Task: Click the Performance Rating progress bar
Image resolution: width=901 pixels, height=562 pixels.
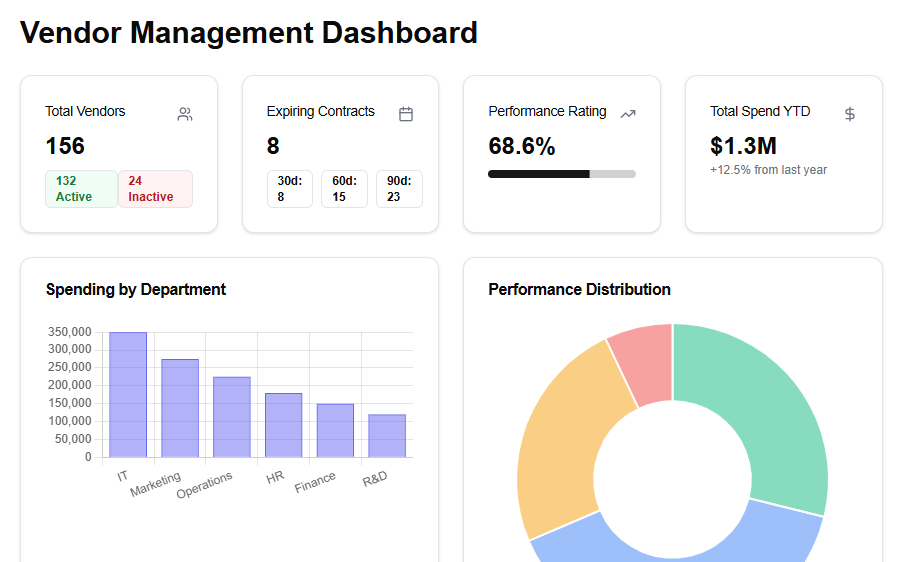Action: [x=562, y=174]
